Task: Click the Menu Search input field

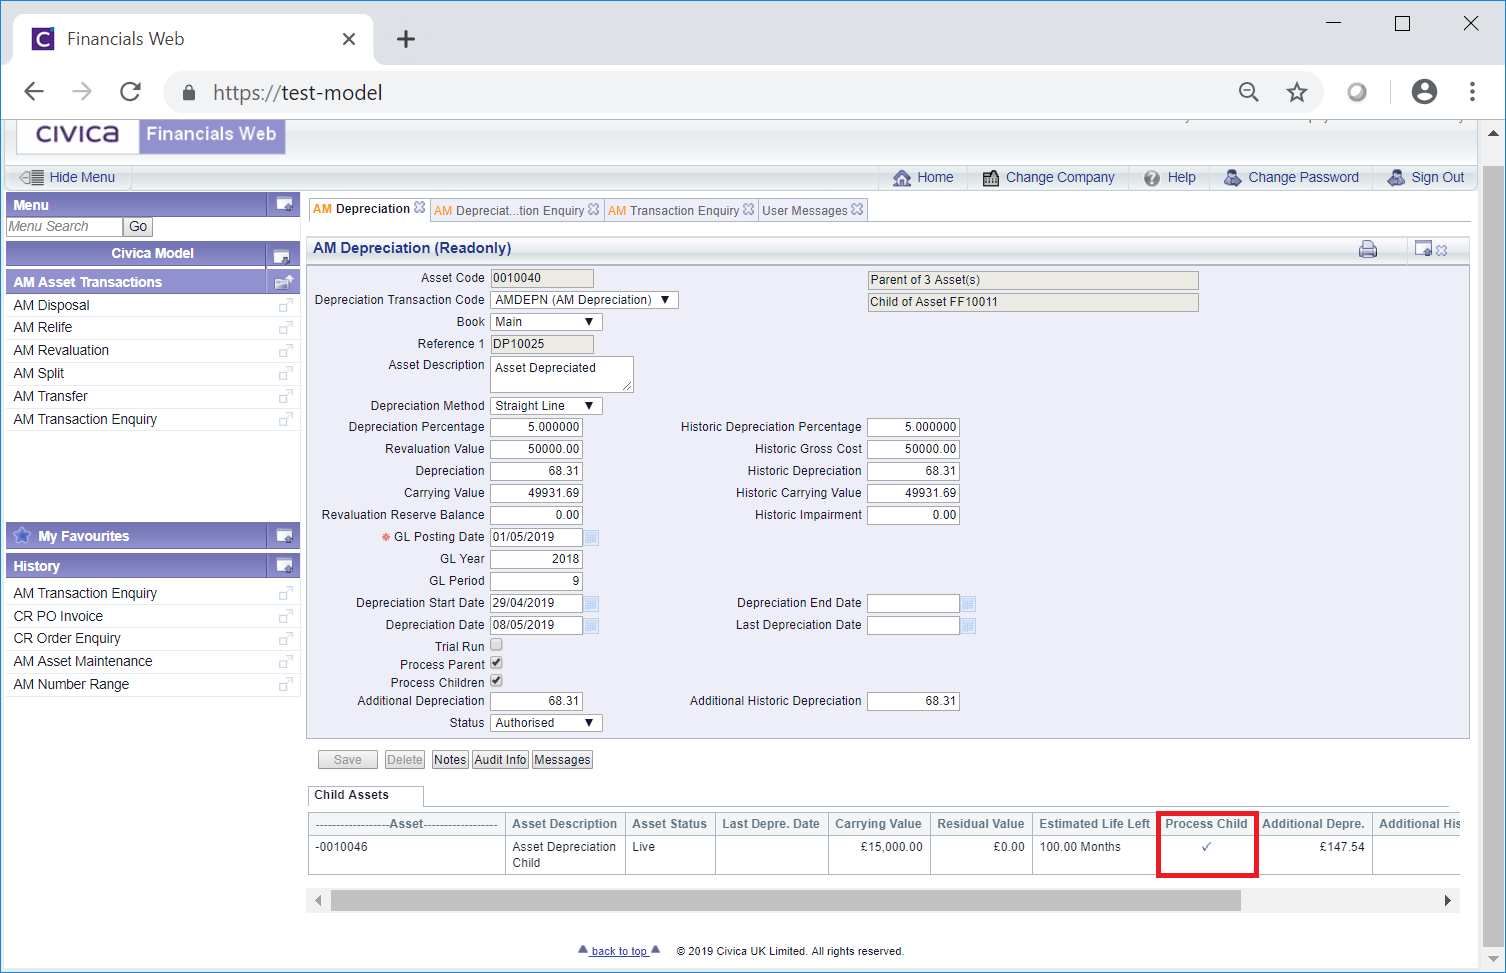Action: pos(64,227)
